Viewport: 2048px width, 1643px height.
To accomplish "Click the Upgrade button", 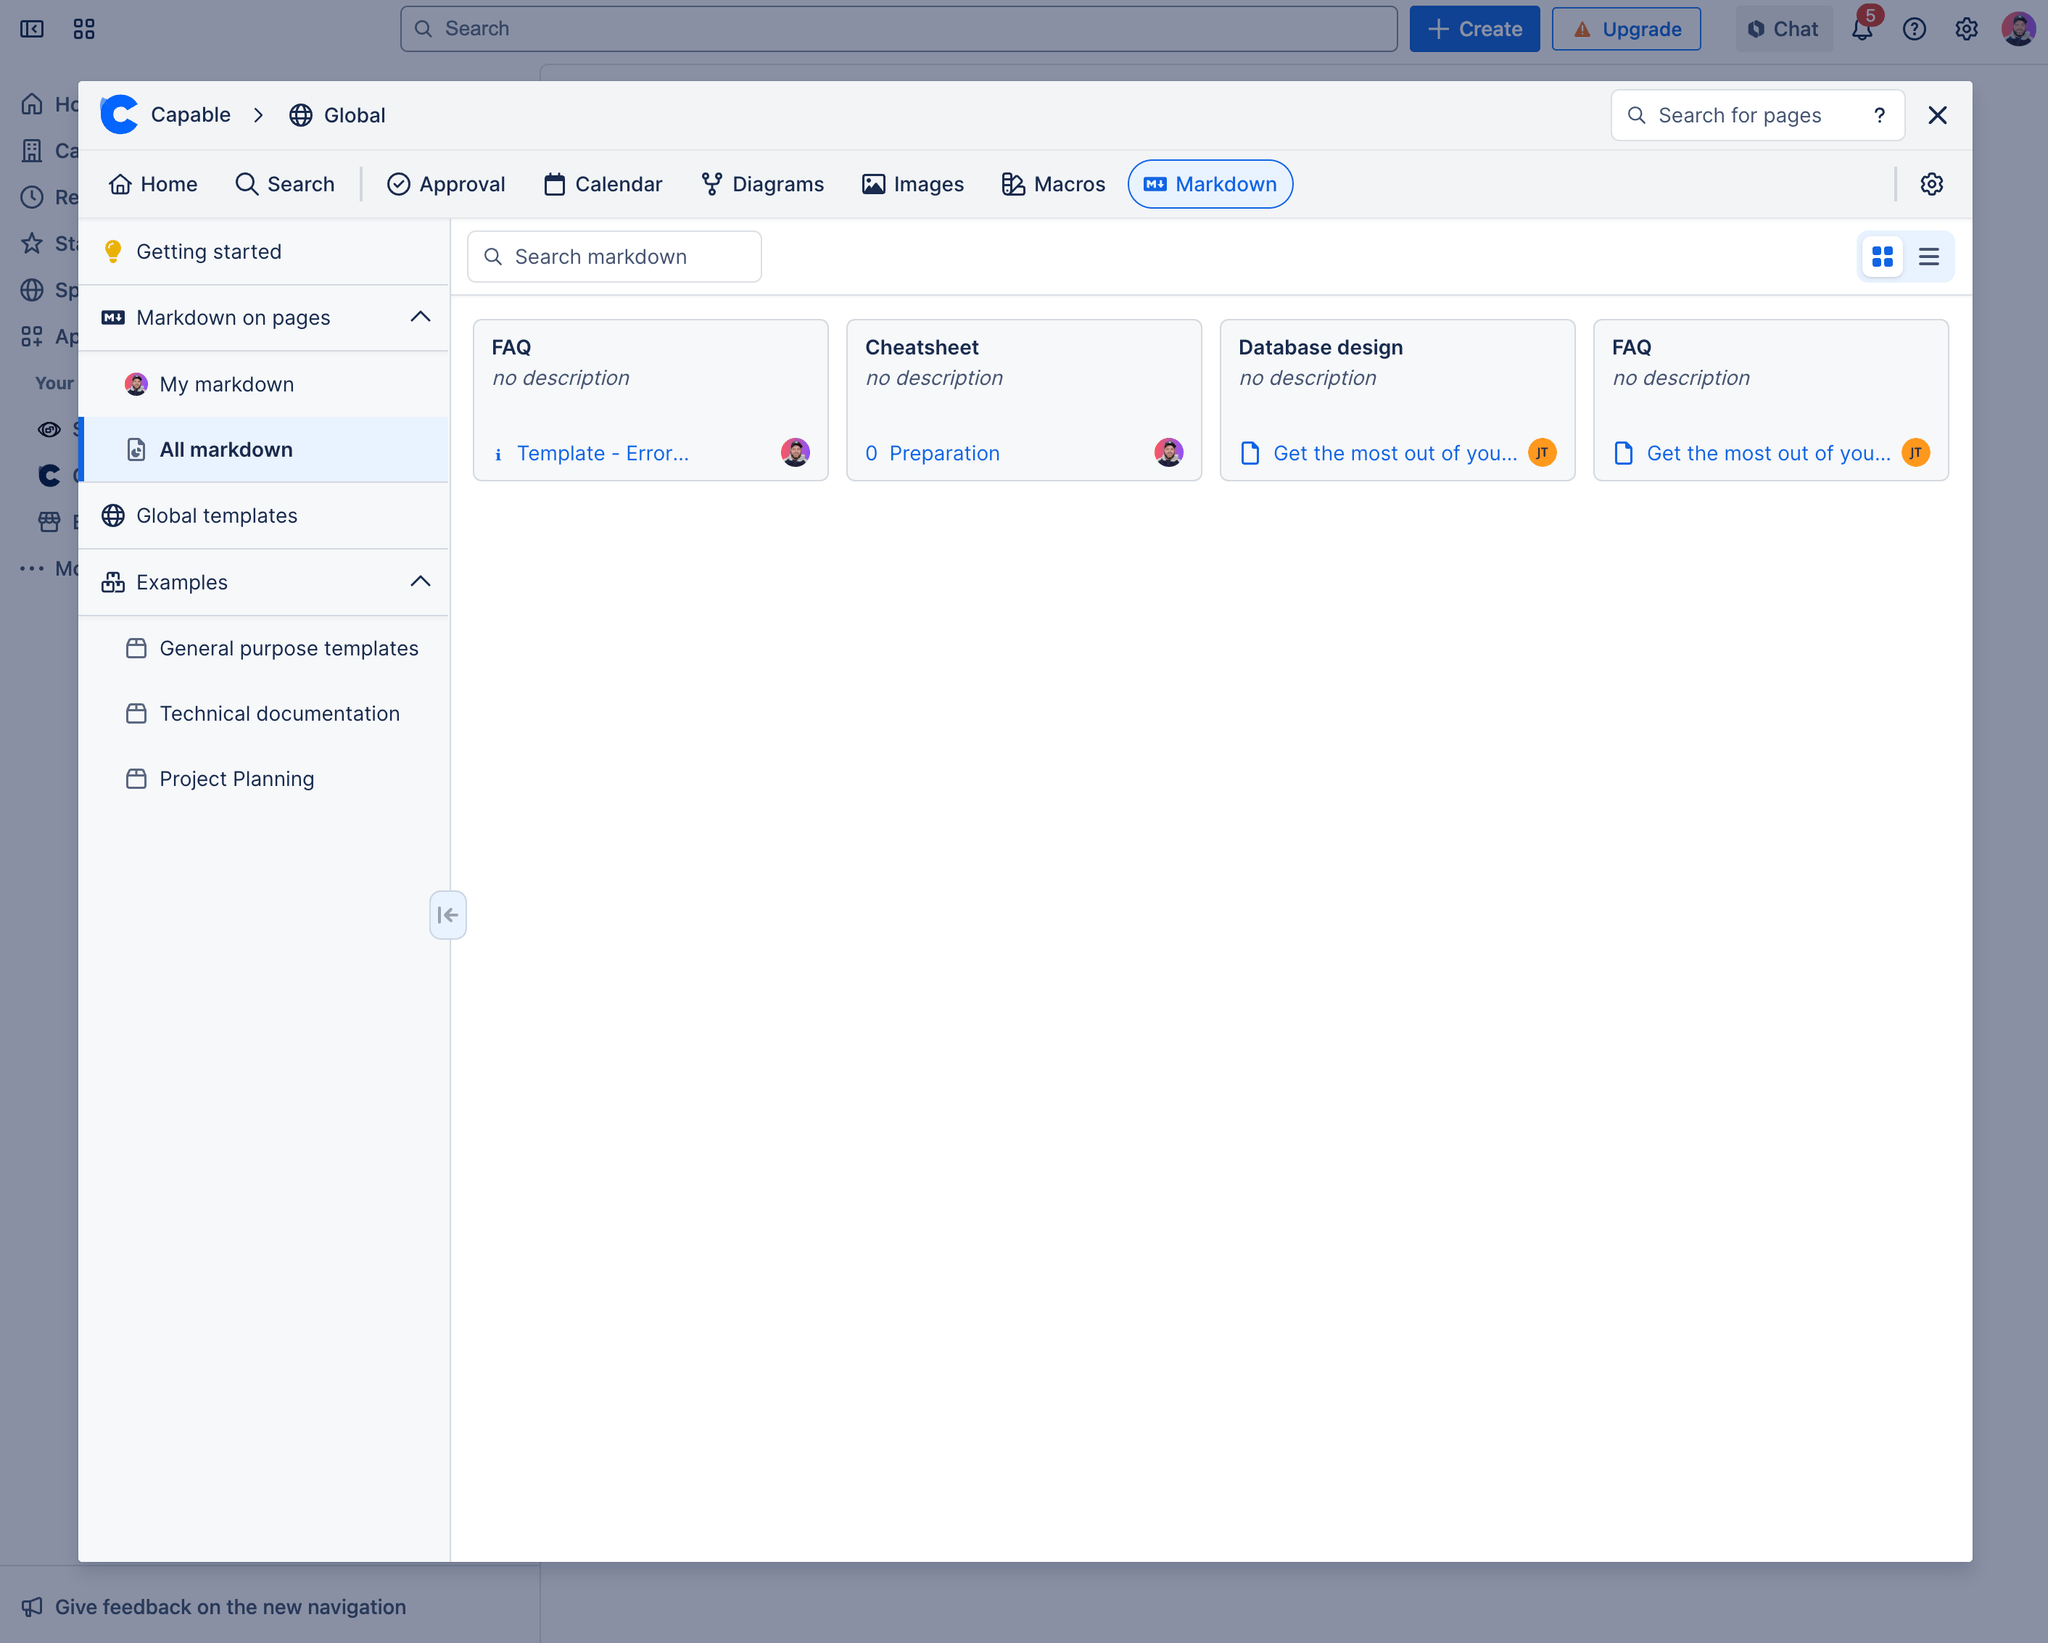I will point(1626,28).
